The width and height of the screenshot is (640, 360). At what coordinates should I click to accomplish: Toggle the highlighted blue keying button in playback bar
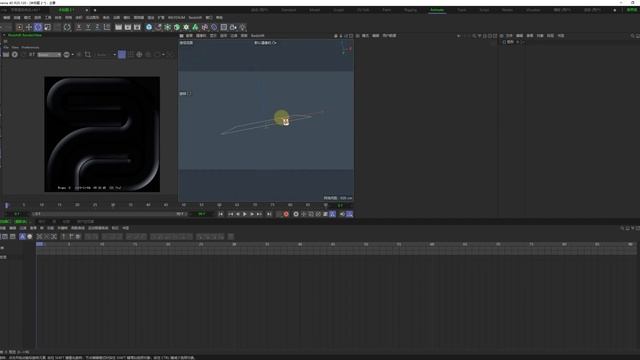[333, 214]
